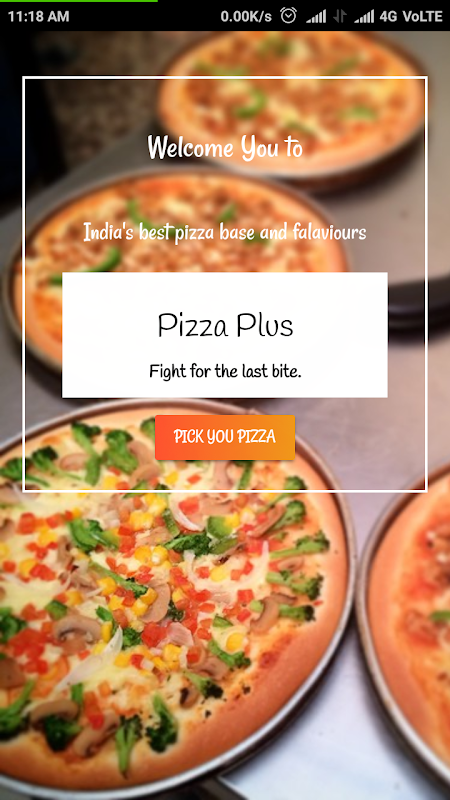Tap the alarm clock status icon
The image size is (450, 800).
288,16
